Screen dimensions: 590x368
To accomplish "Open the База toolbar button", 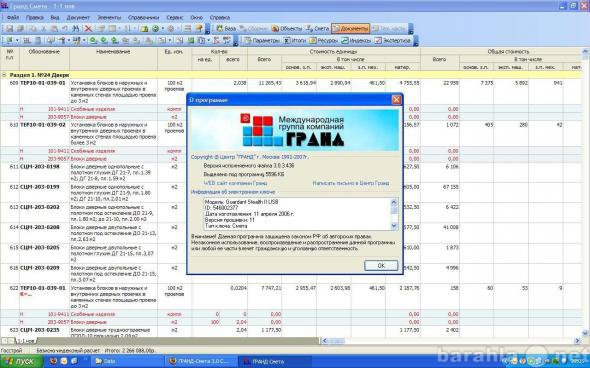I will click(225, 29).
